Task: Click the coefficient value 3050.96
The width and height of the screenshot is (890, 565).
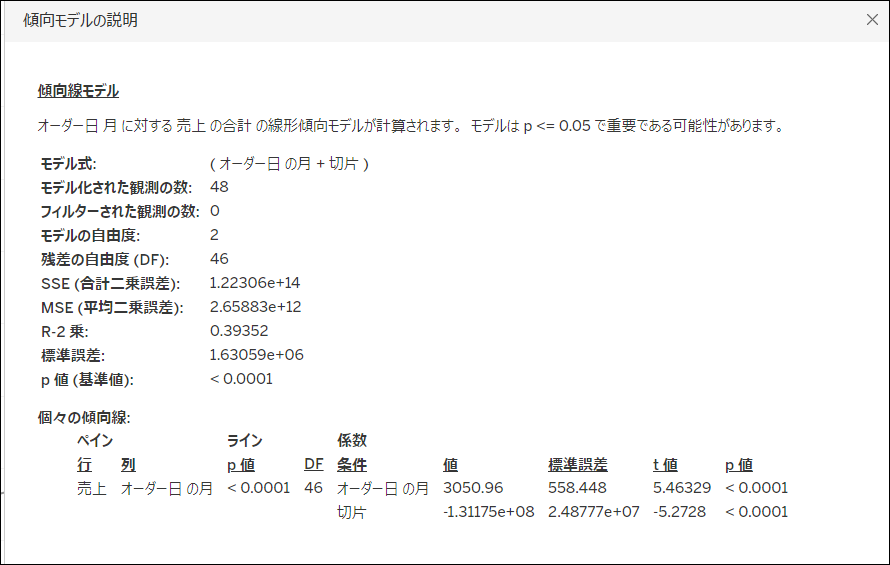Action: (473, 488)
